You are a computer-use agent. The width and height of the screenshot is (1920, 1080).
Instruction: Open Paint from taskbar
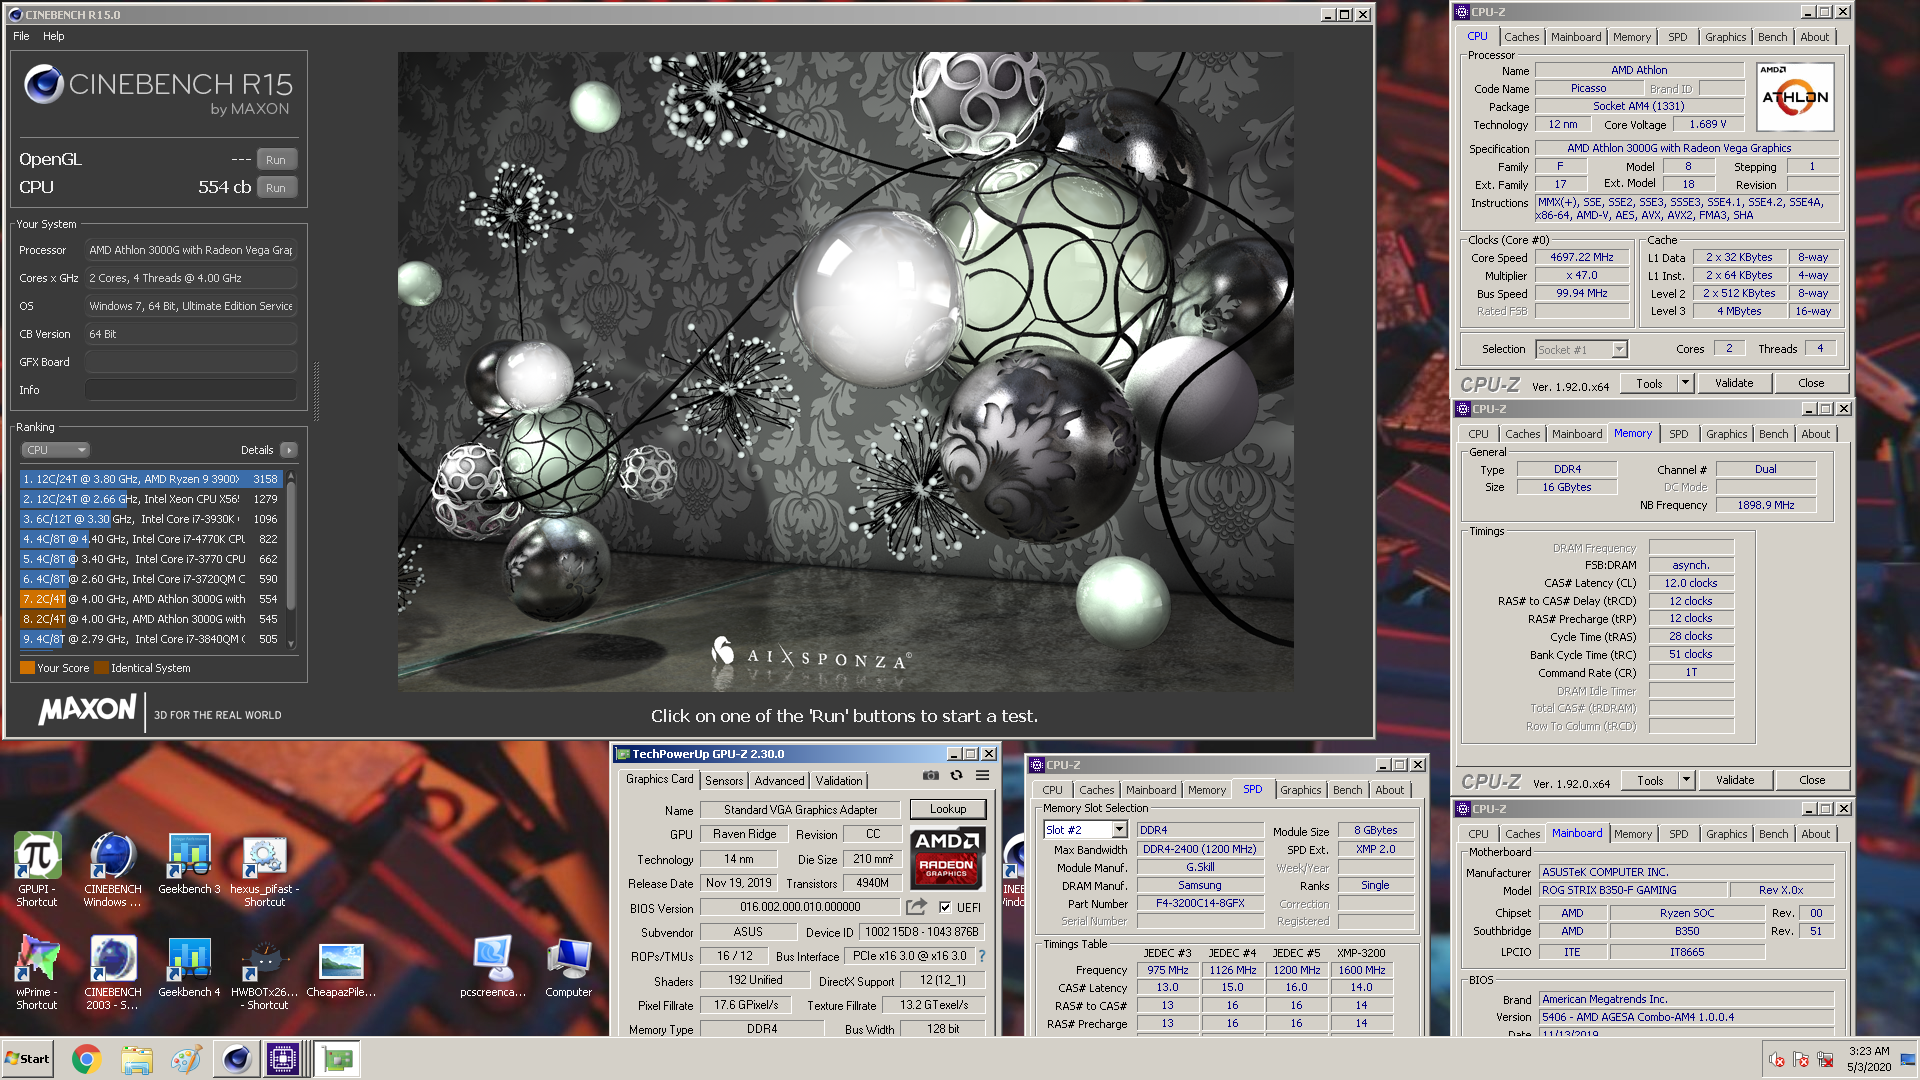pyautogui.click(x=186, y=1059)
